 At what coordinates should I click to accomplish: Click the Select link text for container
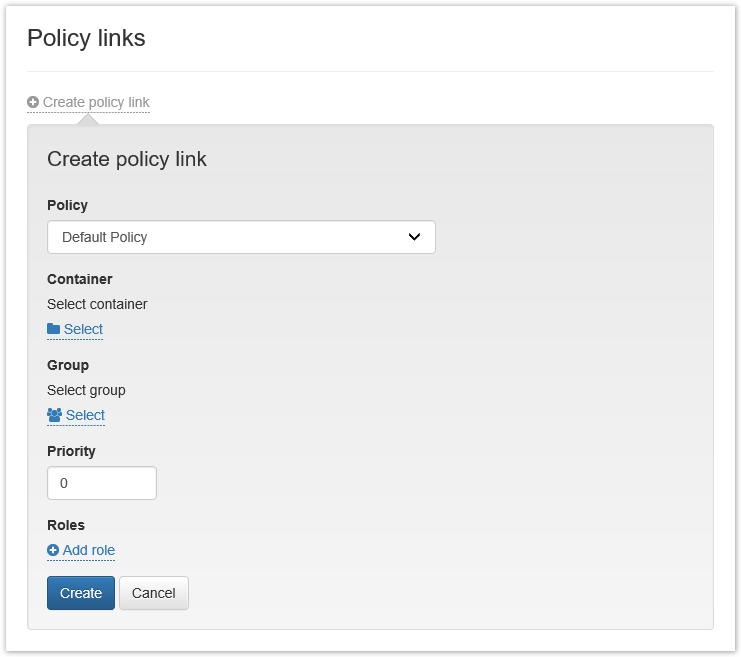point(83,329)
